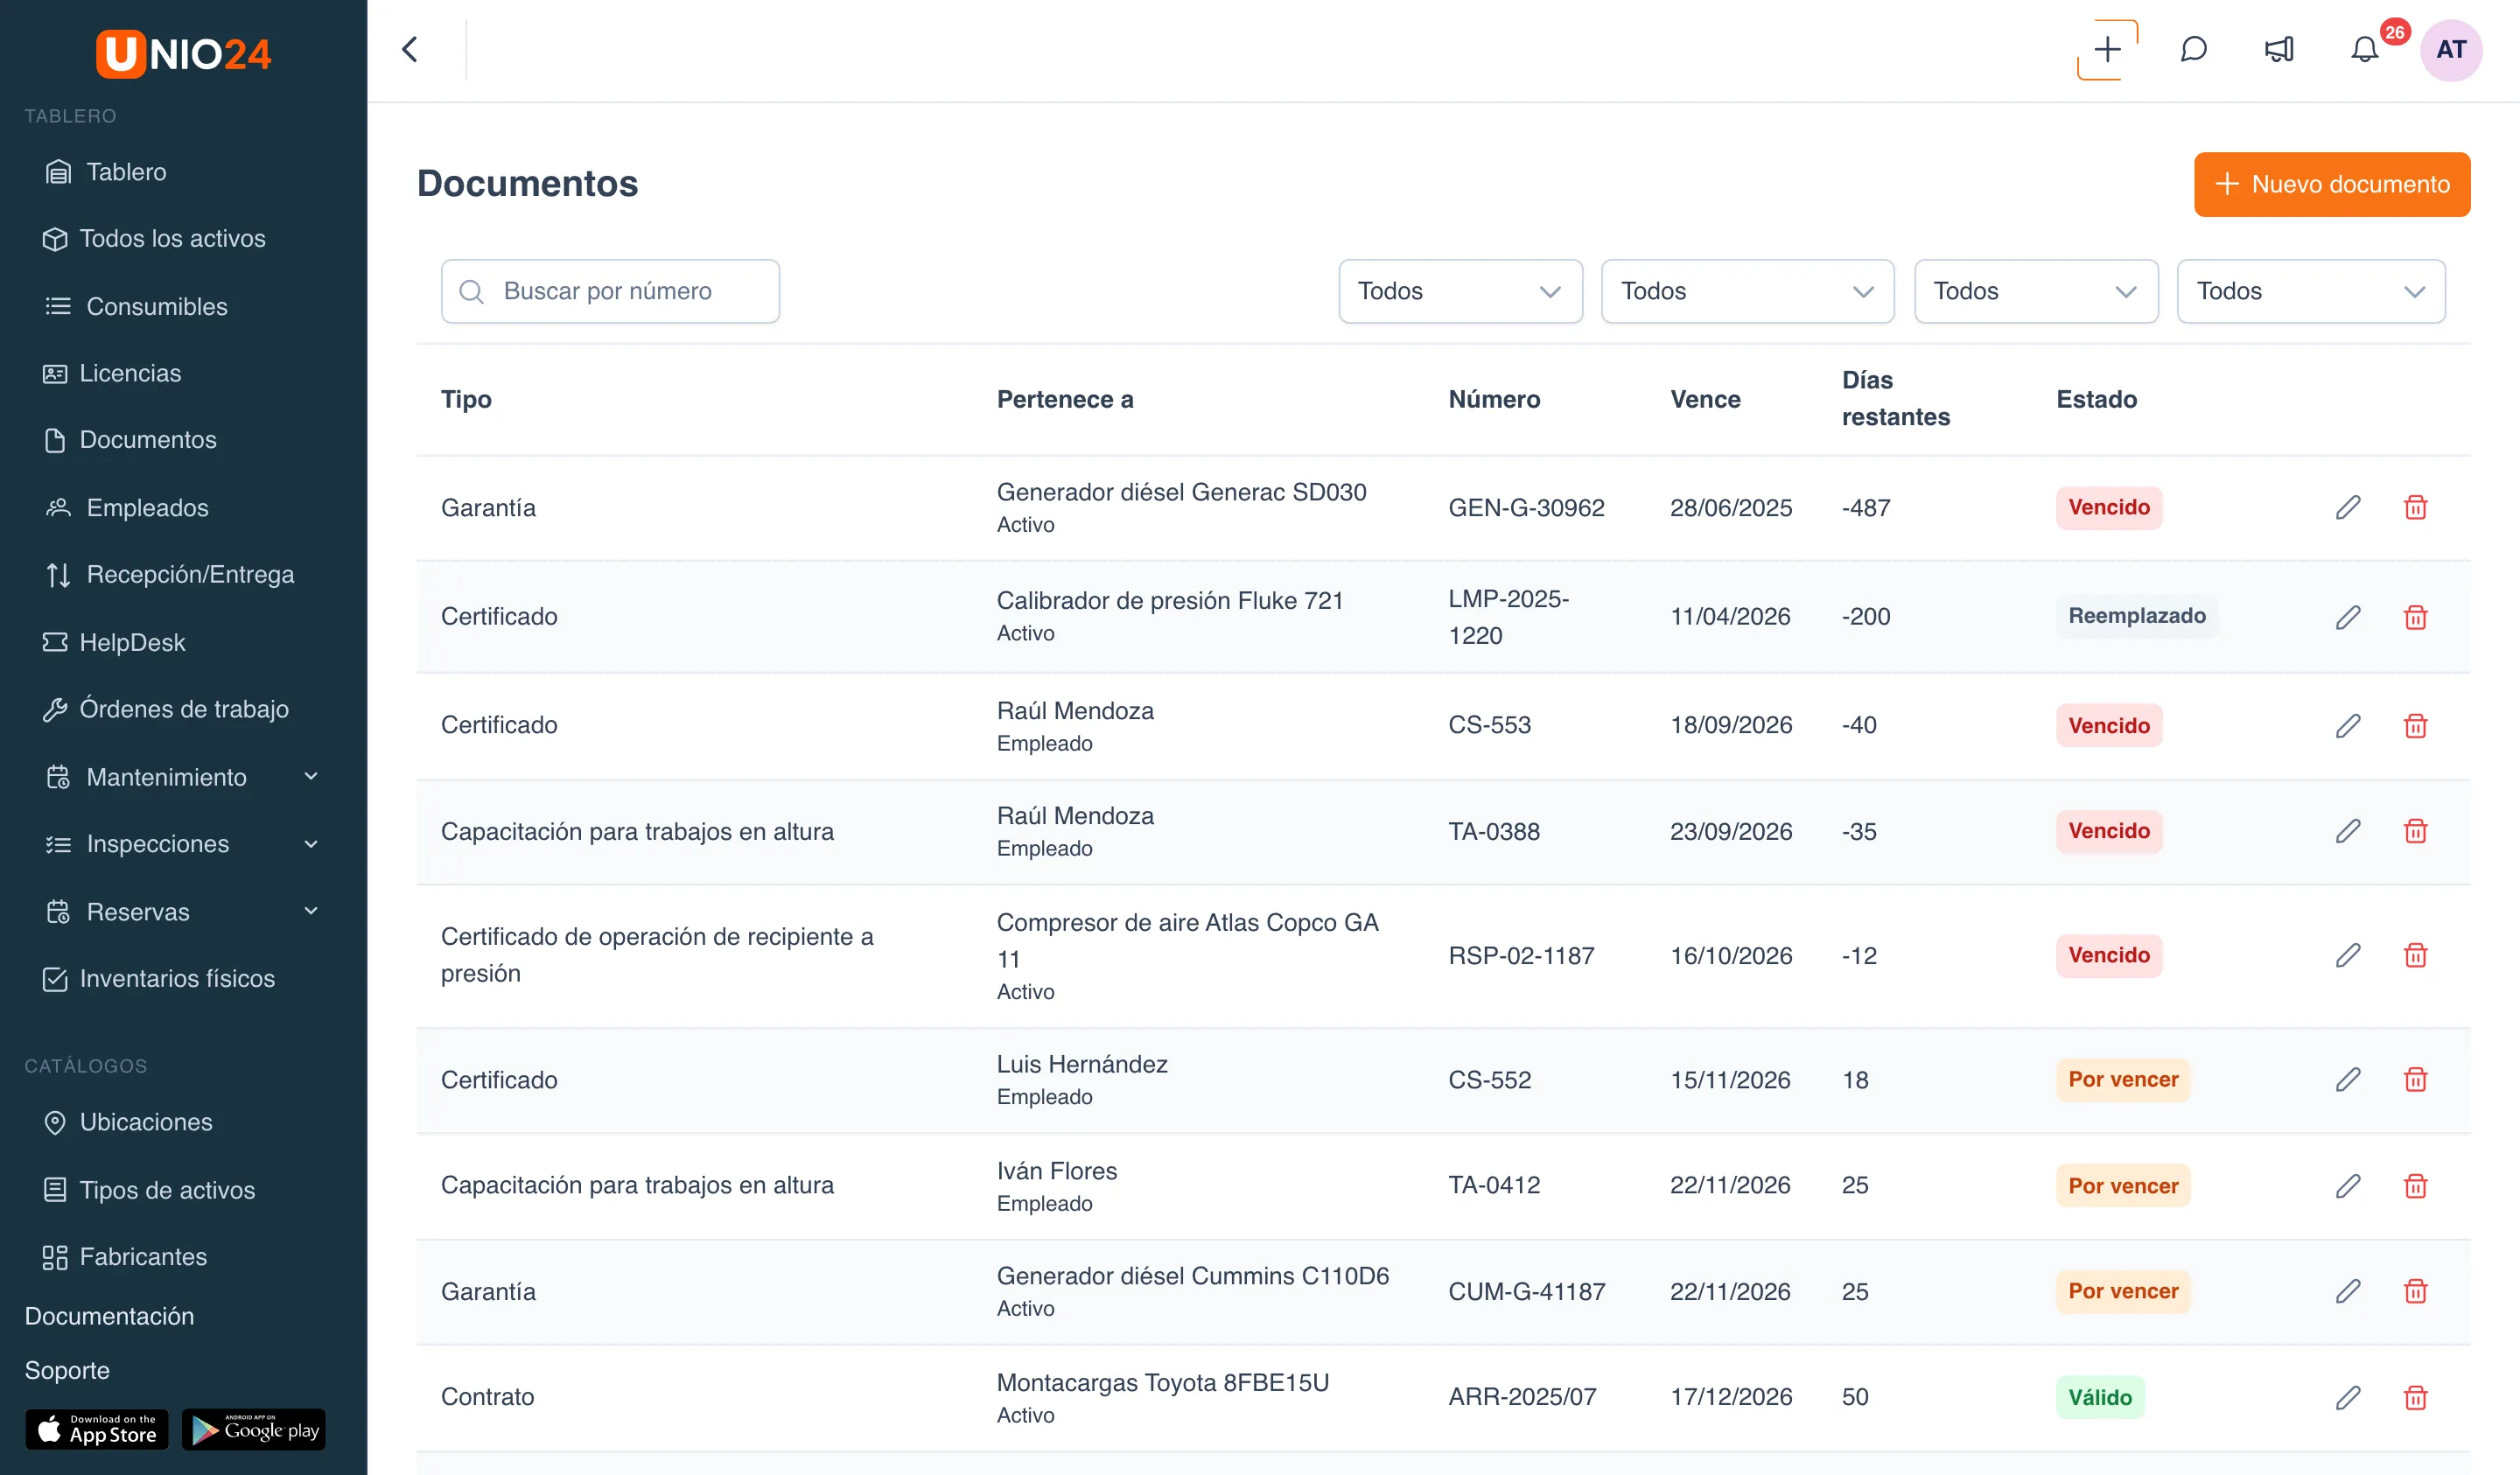Screen dimensions: 2520x1475
Task: Delete the TA-0412 training document
Action: 2415,1186
